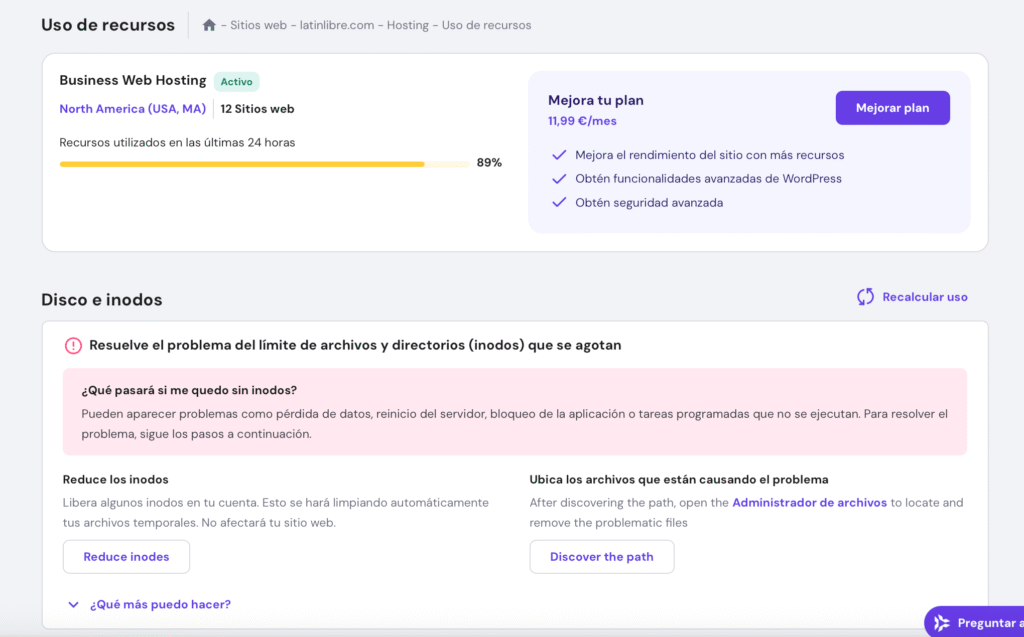Image resolution: width=1024 pixels, height=637 pixels.
Task: Select the North America (USA, MA) server link
Action: (x=132, y=108)
